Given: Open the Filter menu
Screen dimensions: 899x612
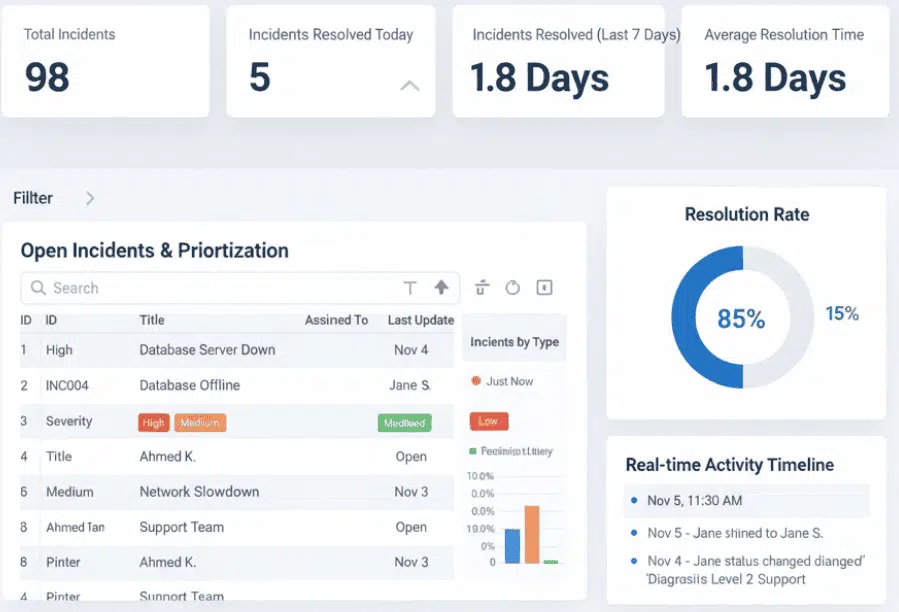Looking at the screenshot, I should coord(30,197).
